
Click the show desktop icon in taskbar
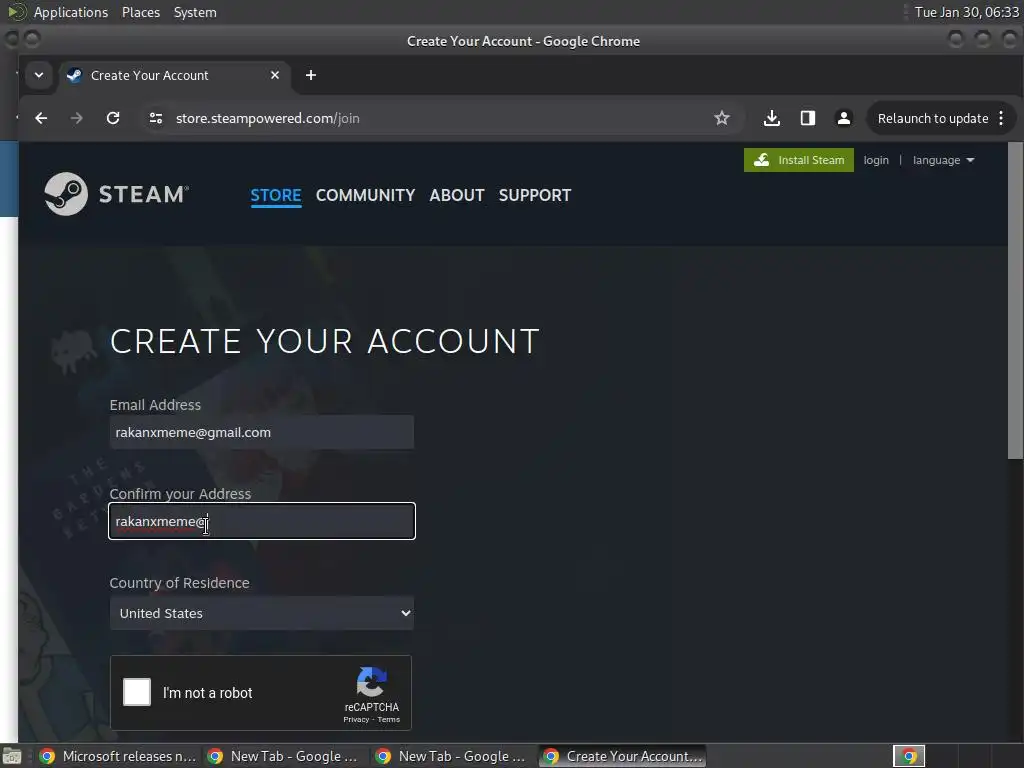pos(12,756)
